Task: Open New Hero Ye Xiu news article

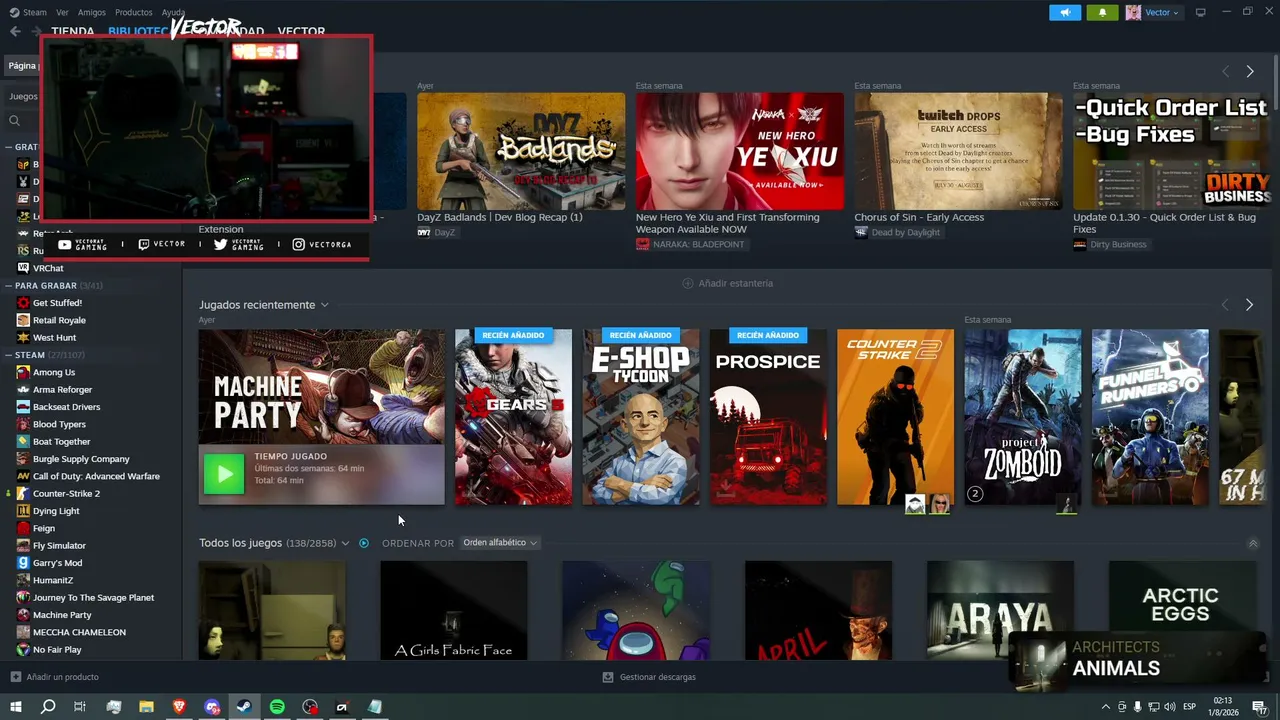Action: 739,152
